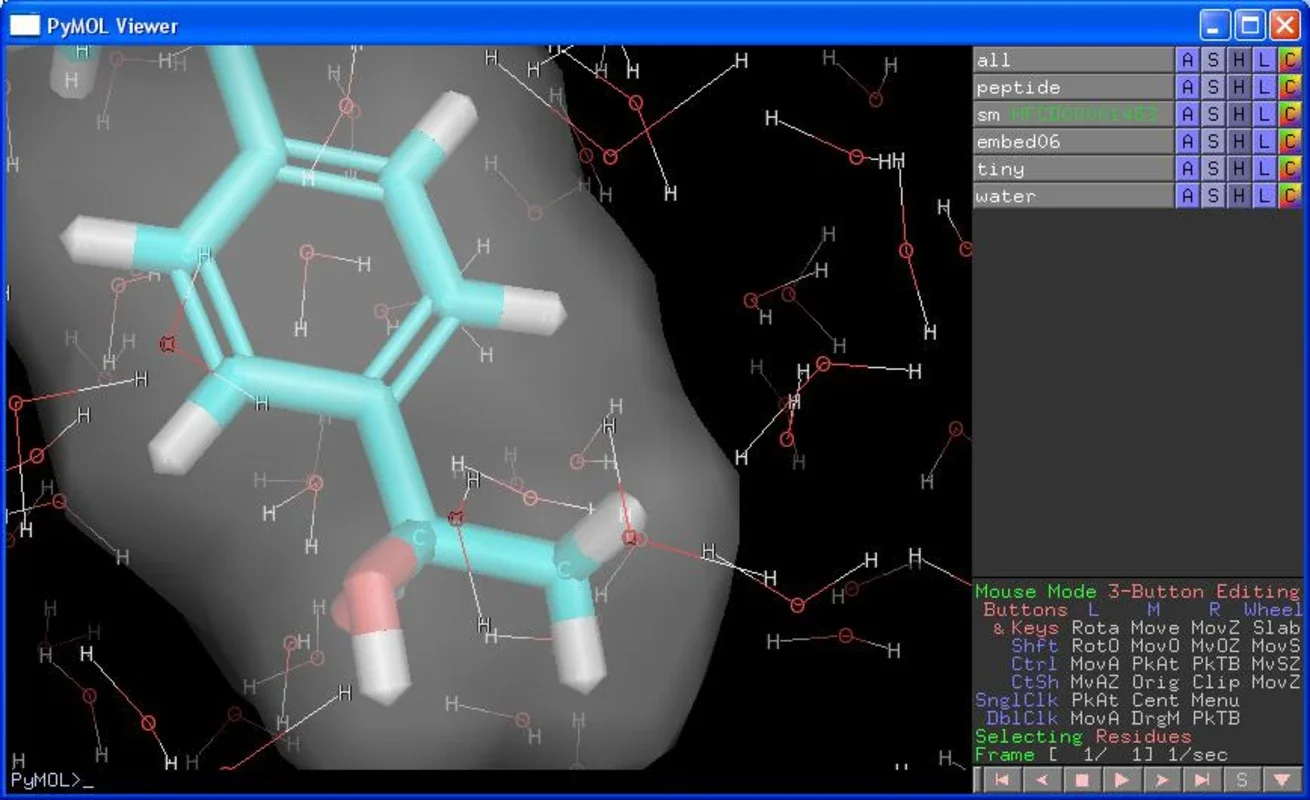Open the A action menu for tiny
This screenshot has width=1310, height=800.
(x=1187, y=168)
